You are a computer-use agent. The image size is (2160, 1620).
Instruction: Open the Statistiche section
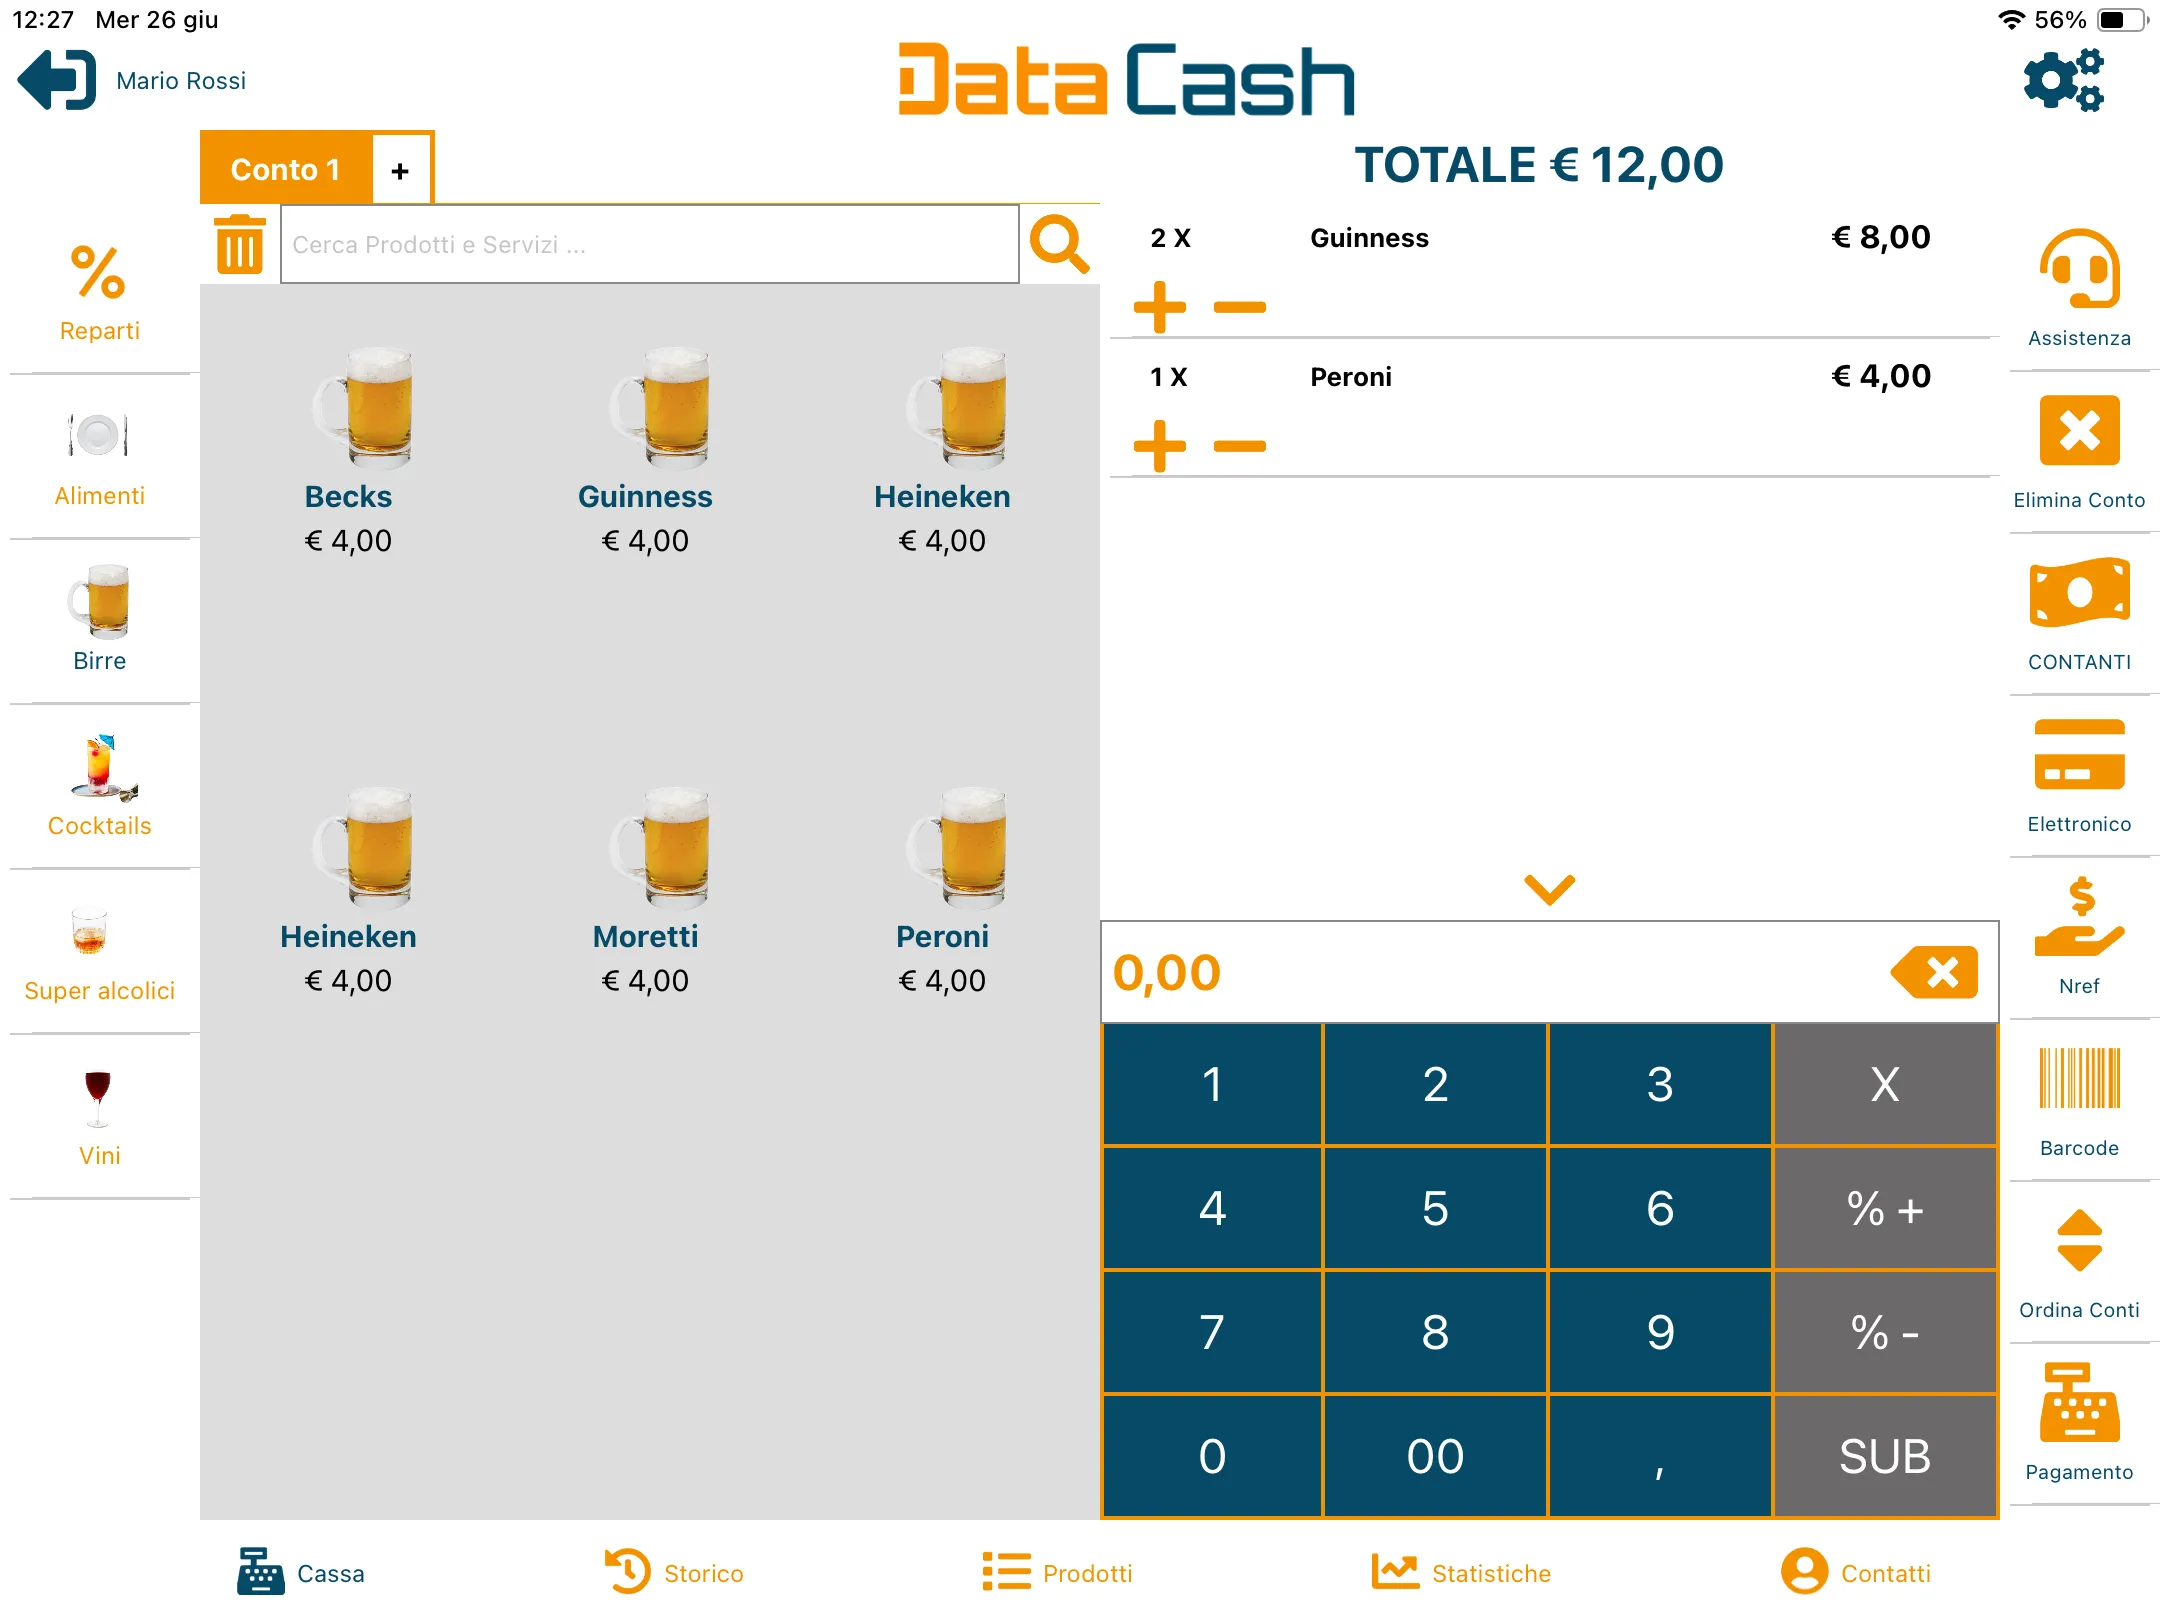click(1459, 1572)
